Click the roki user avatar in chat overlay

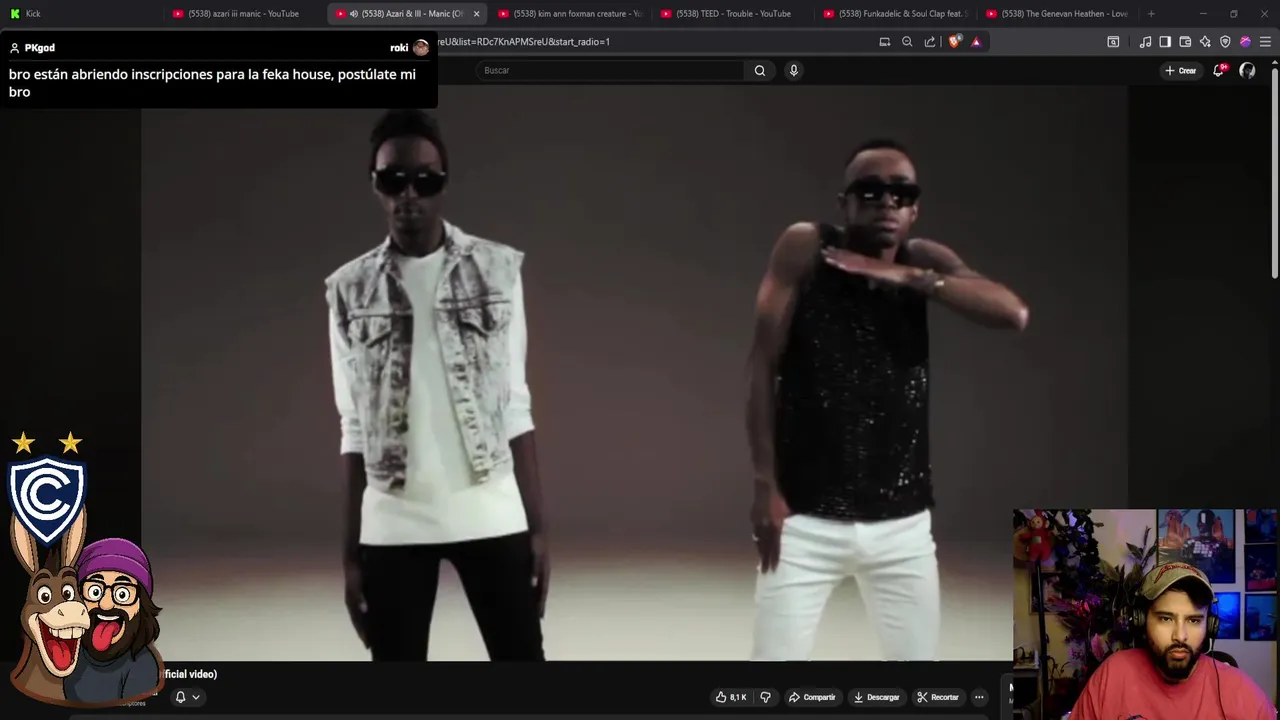[421, 48]
